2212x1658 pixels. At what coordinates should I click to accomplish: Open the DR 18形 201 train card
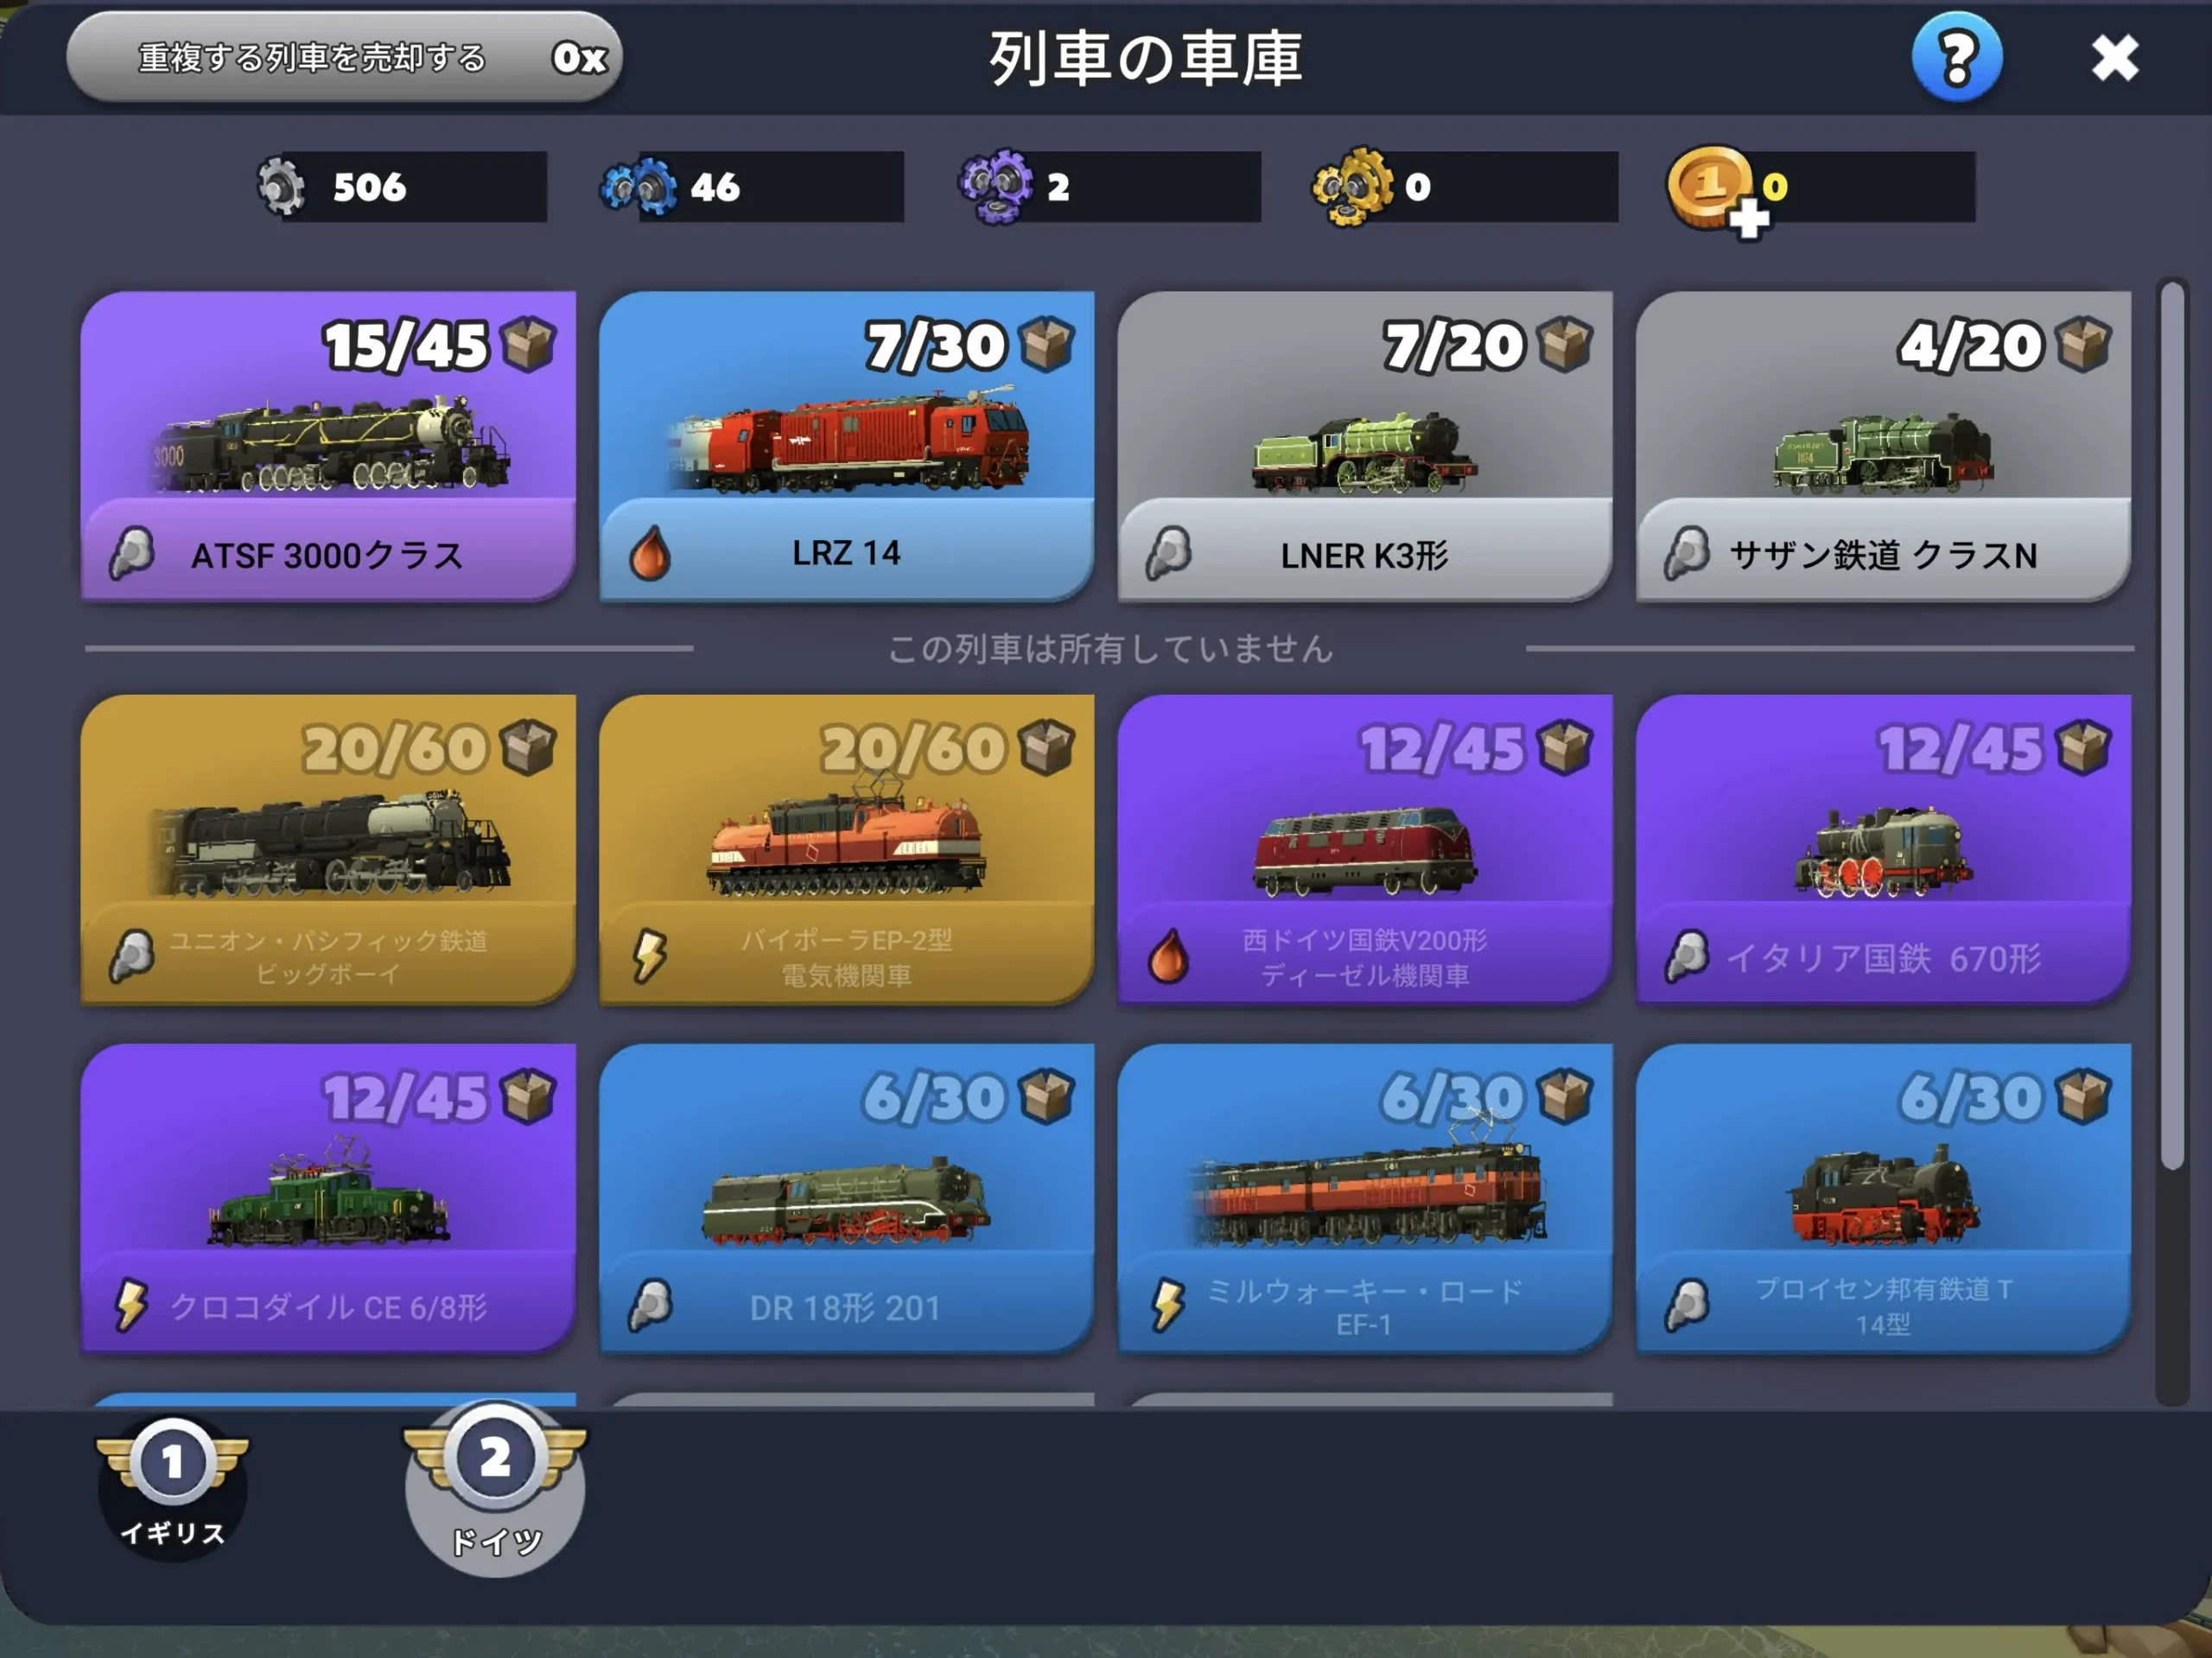(846, 1198)
